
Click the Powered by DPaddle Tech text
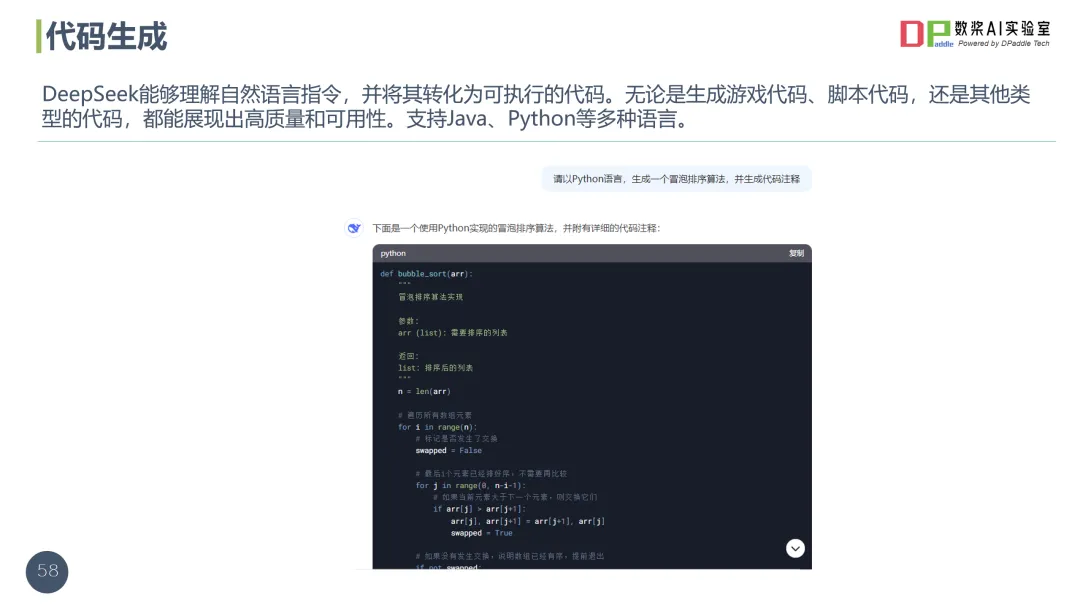click(1004, 43)
